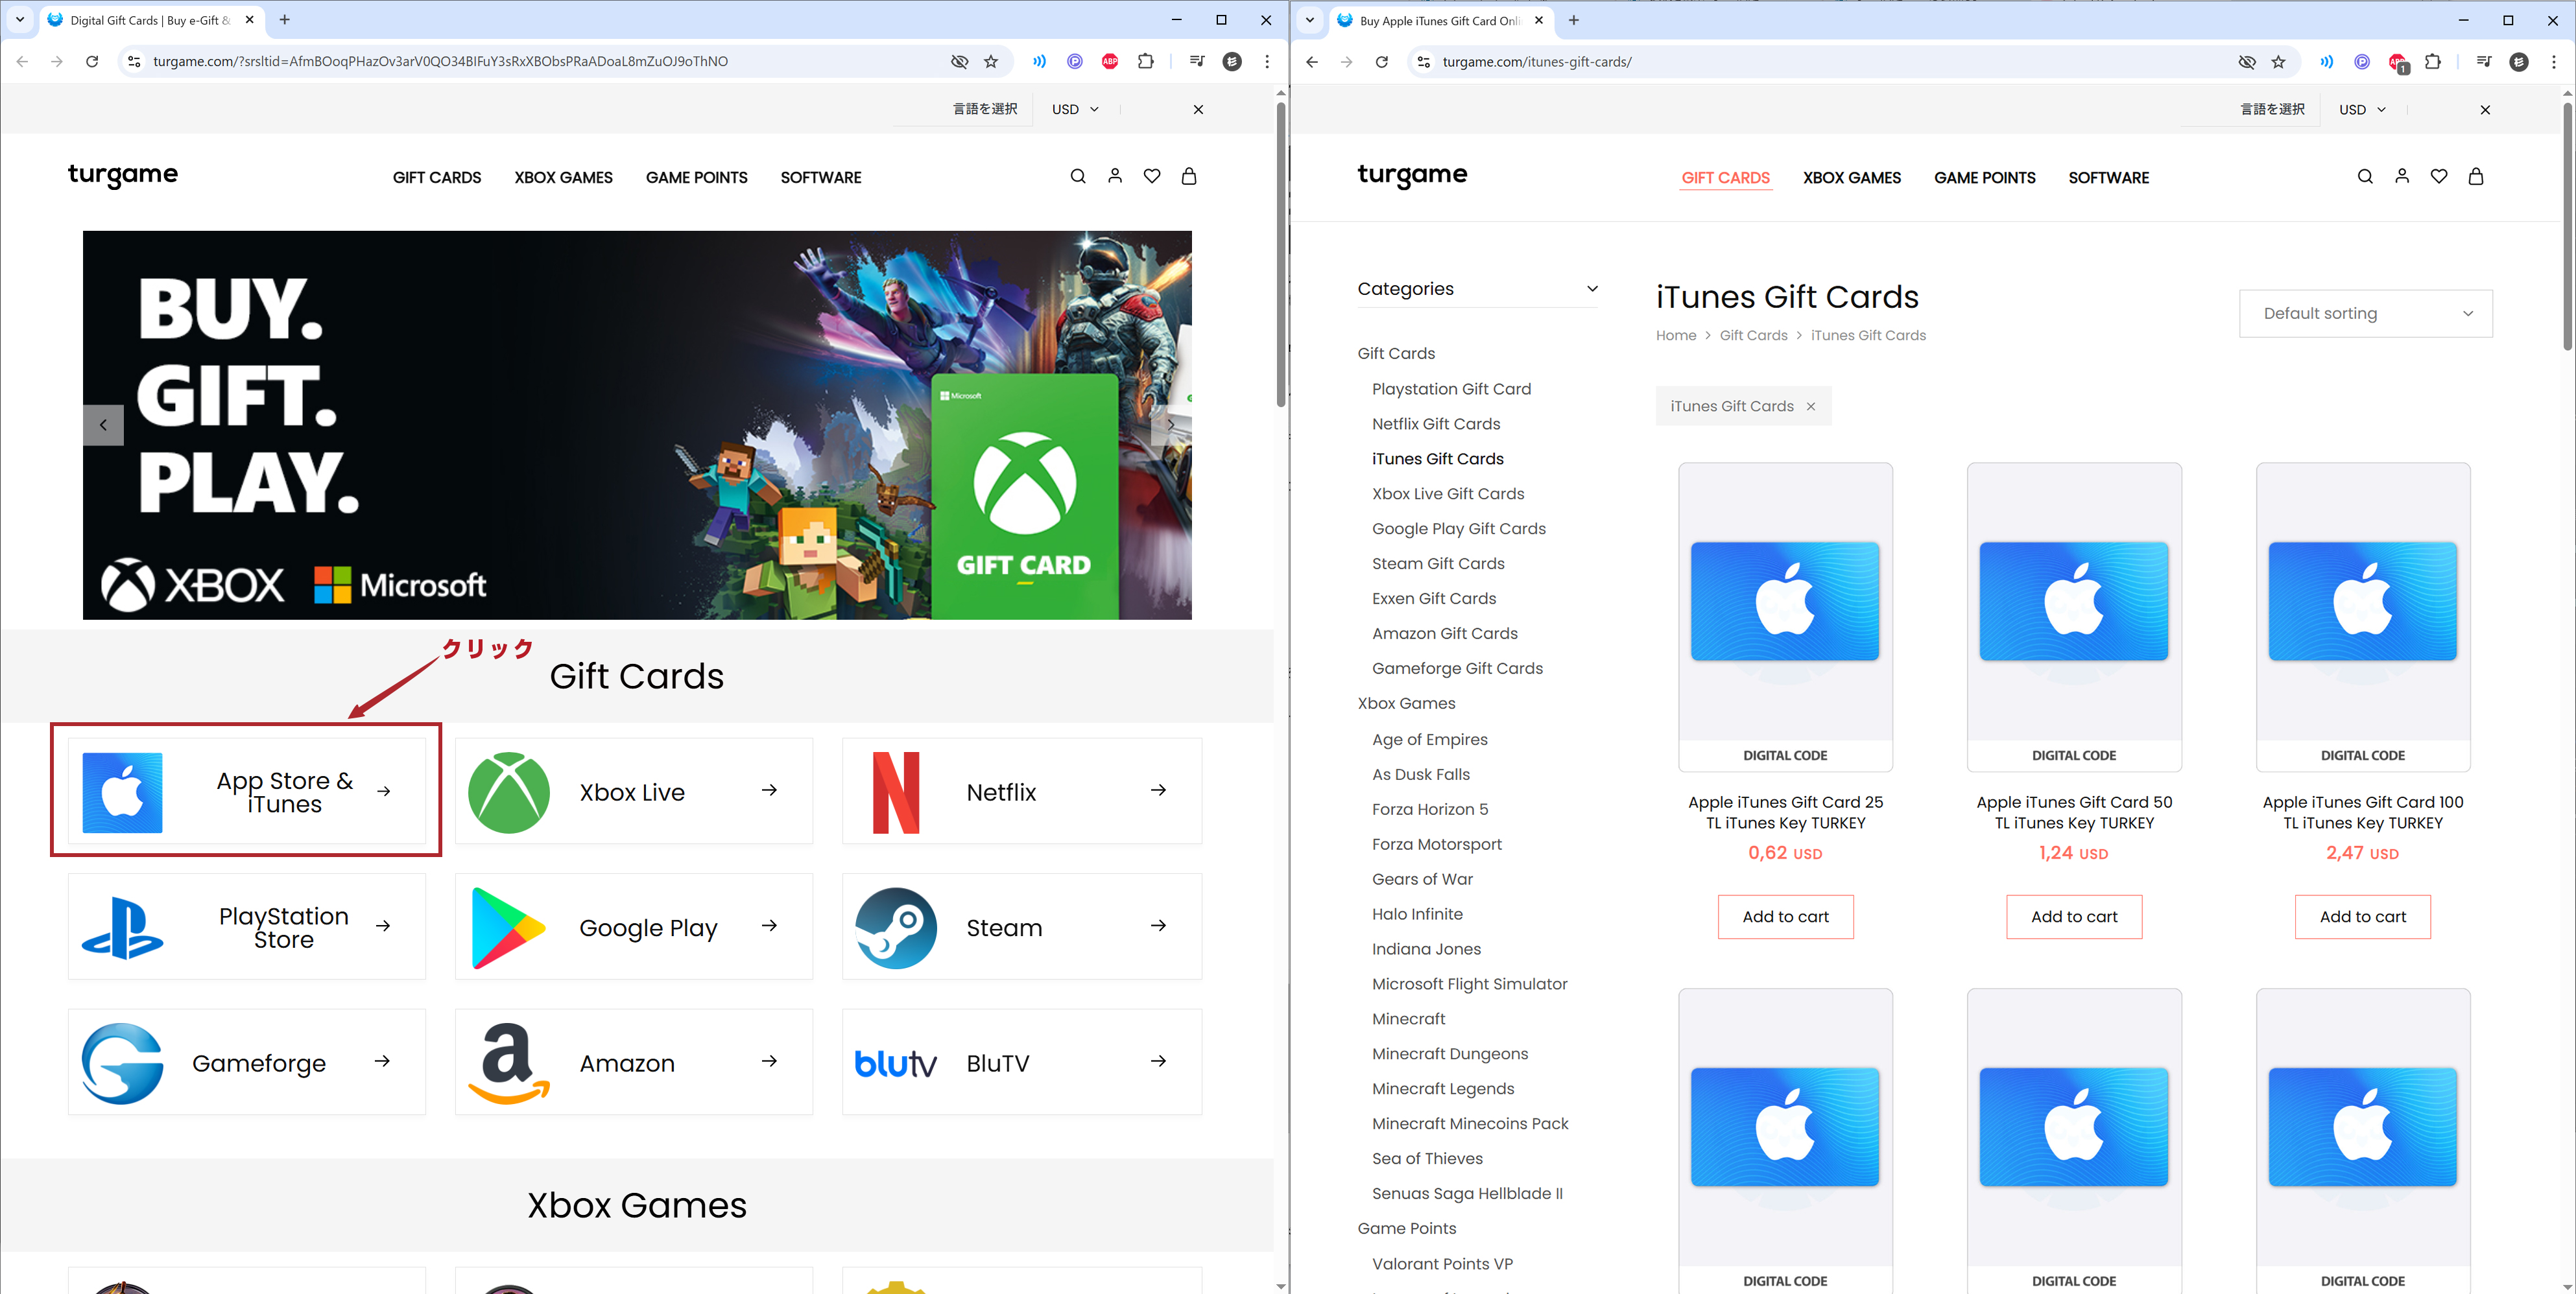Click ABP extension icon in left browser
The image size is (2576, 1294).
pos(1110,61)
